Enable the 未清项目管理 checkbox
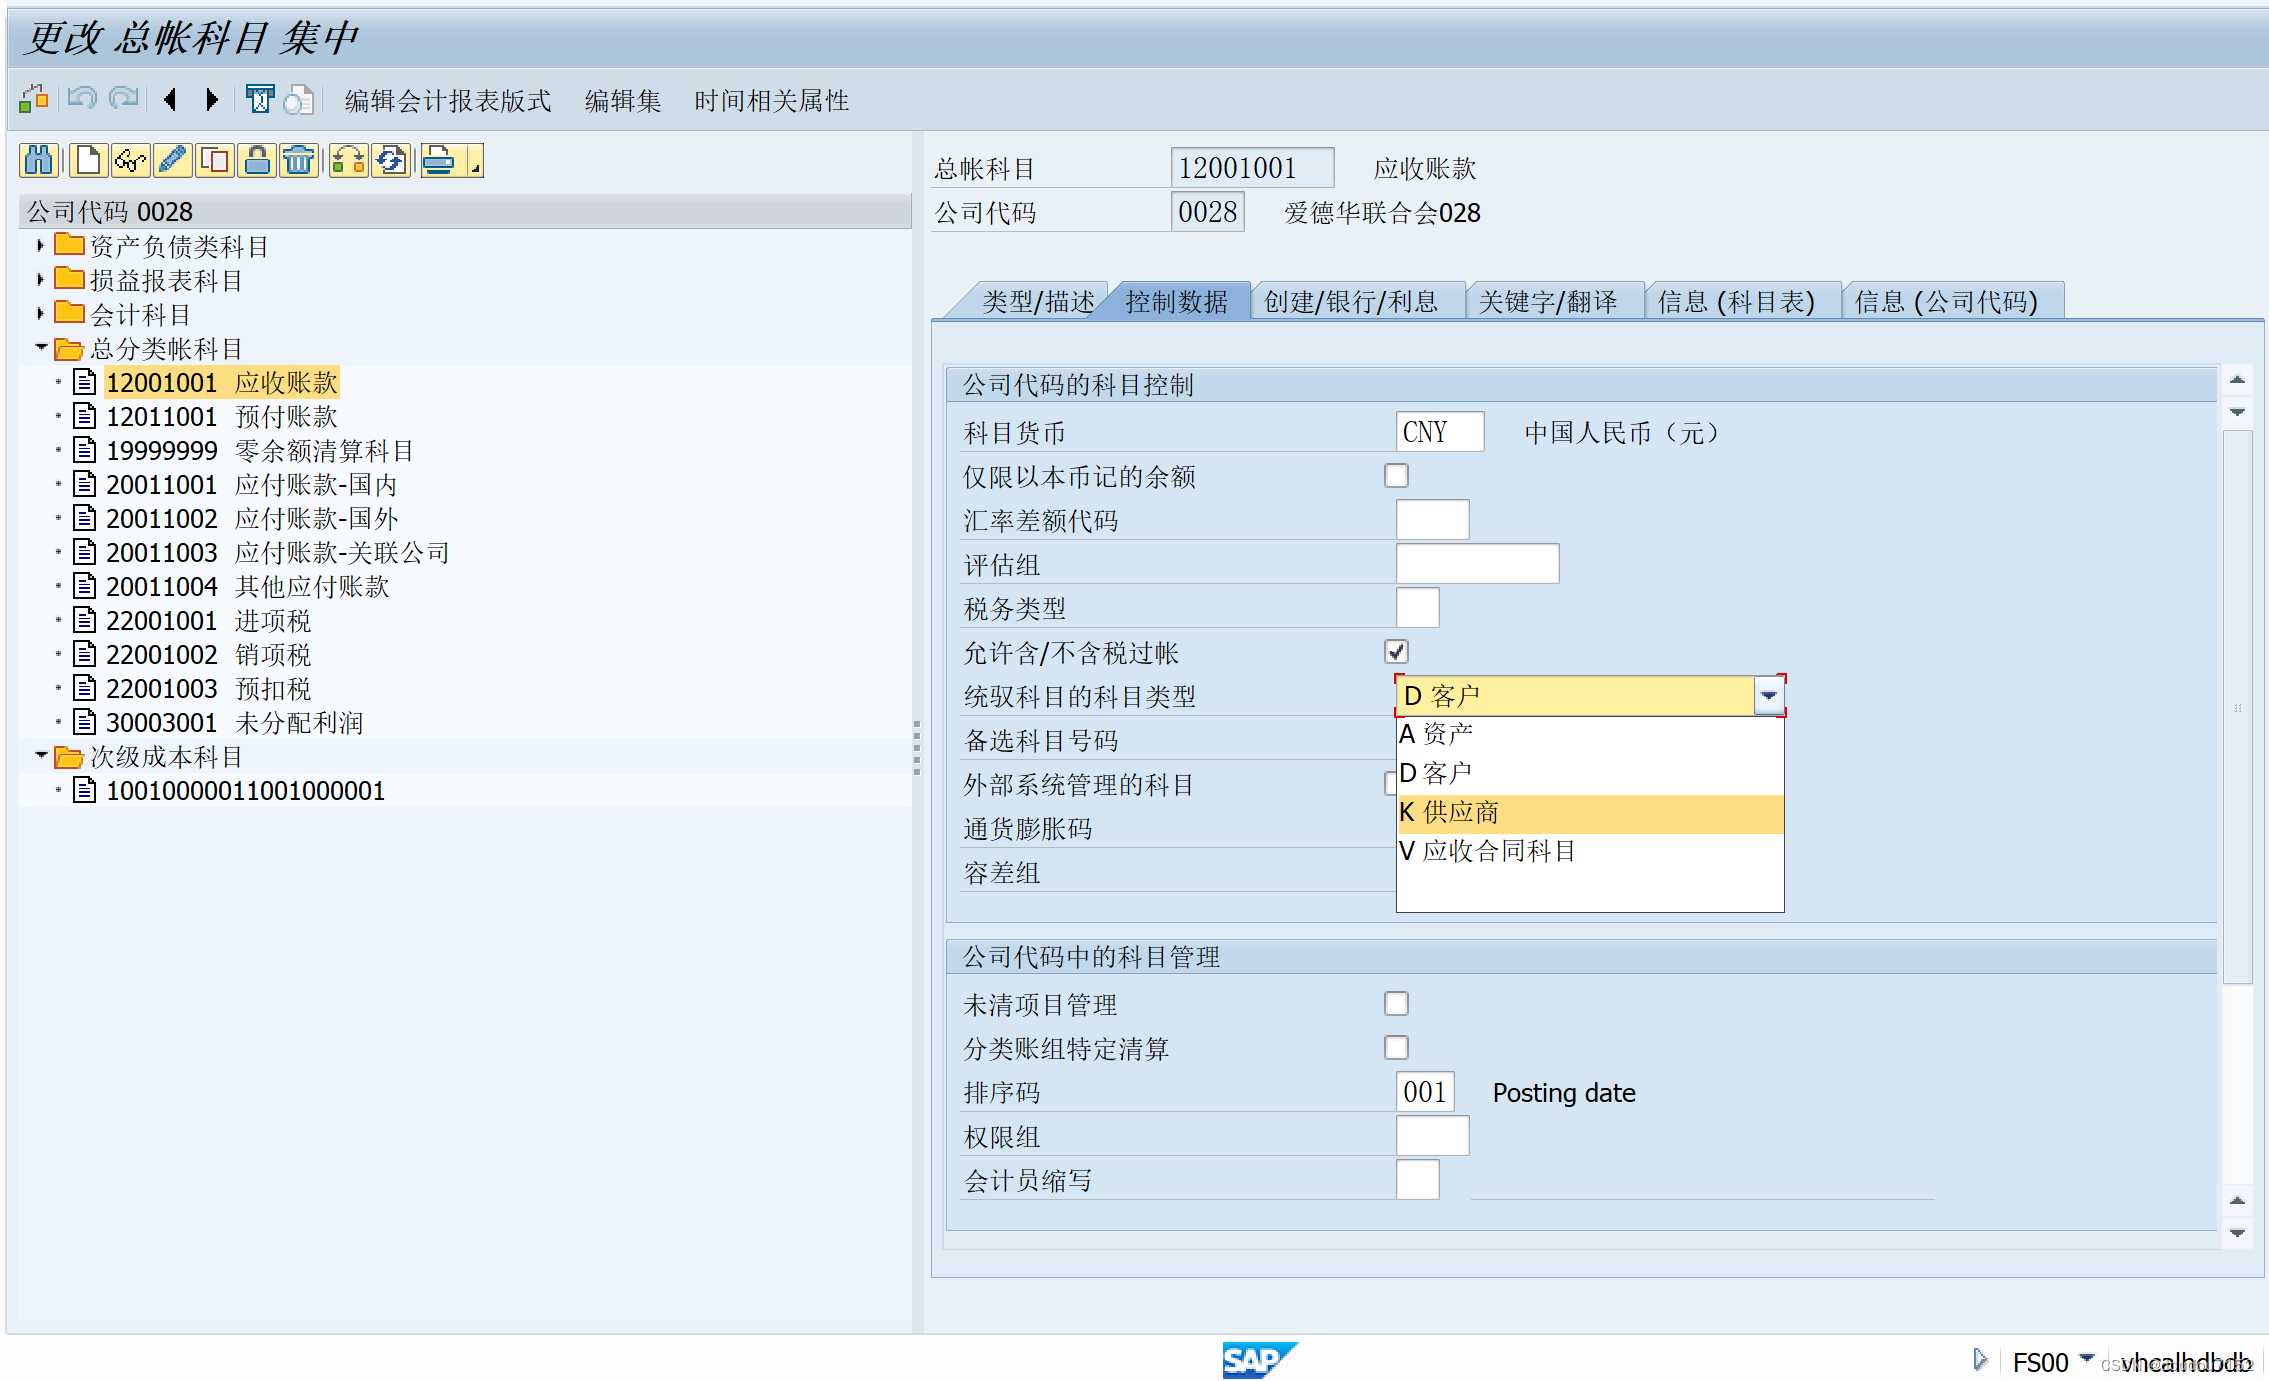 pyautogui.click(x=1396, y=1003)
